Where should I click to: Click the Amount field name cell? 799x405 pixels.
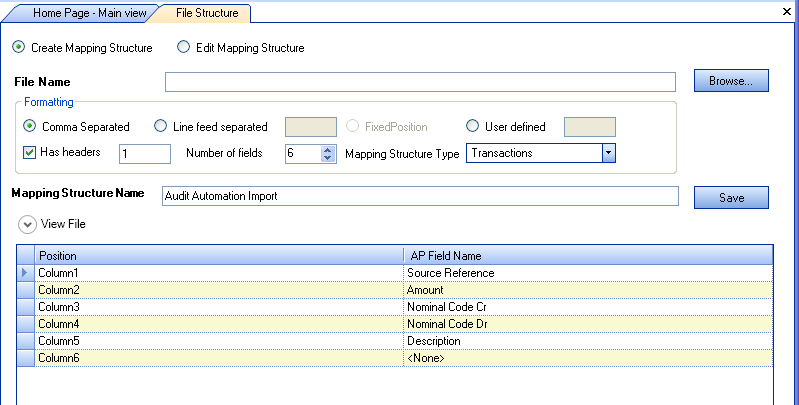tap(589, 290)
